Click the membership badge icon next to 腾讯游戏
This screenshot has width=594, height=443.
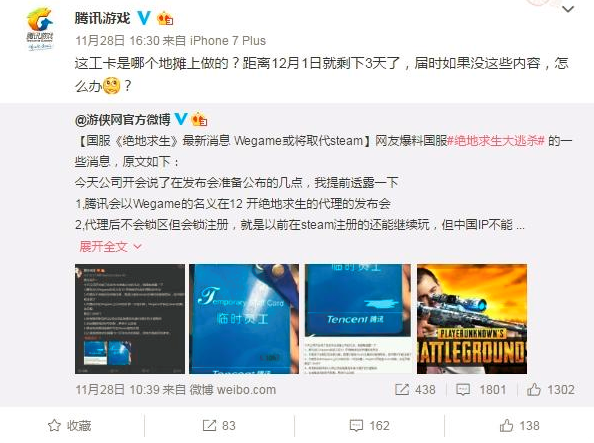pyautogui.click(x=165, y=18)
